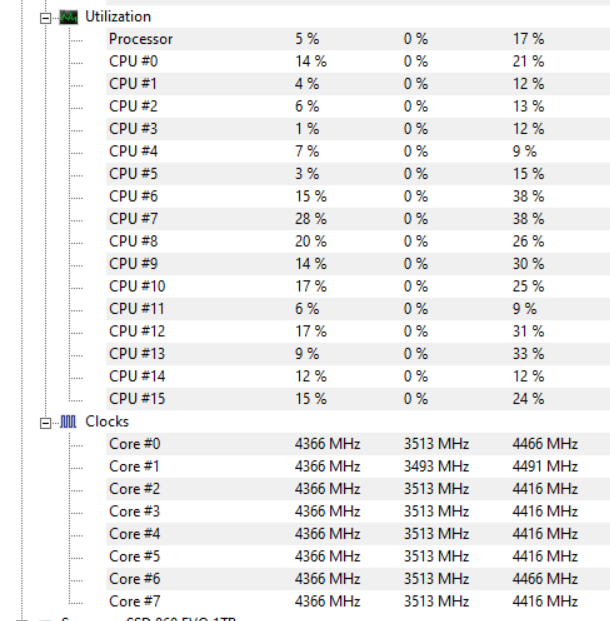Click the green Utilization graph icon
The width and height of the screenshot is (610, 621).
[69, 17]
